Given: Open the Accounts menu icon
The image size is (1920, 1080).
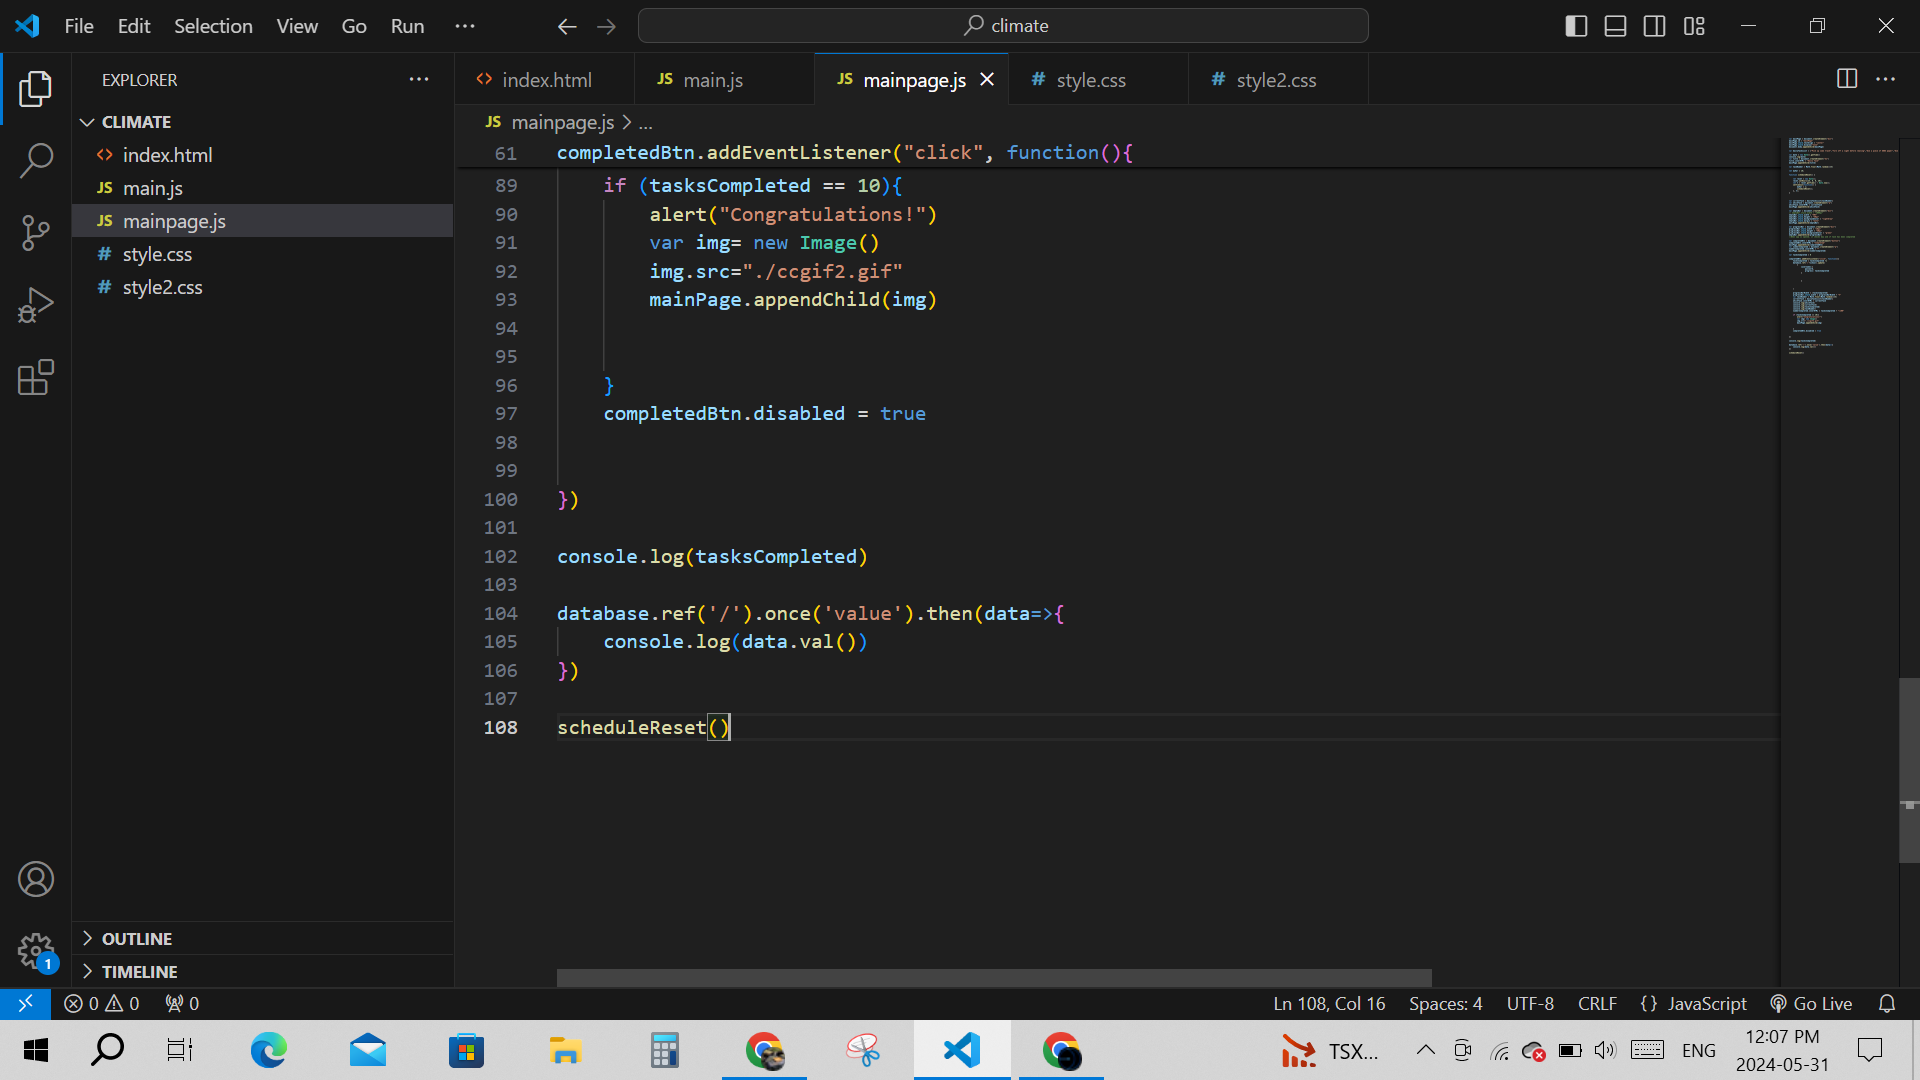Looking at the screenshot, I should coord(36,879).
